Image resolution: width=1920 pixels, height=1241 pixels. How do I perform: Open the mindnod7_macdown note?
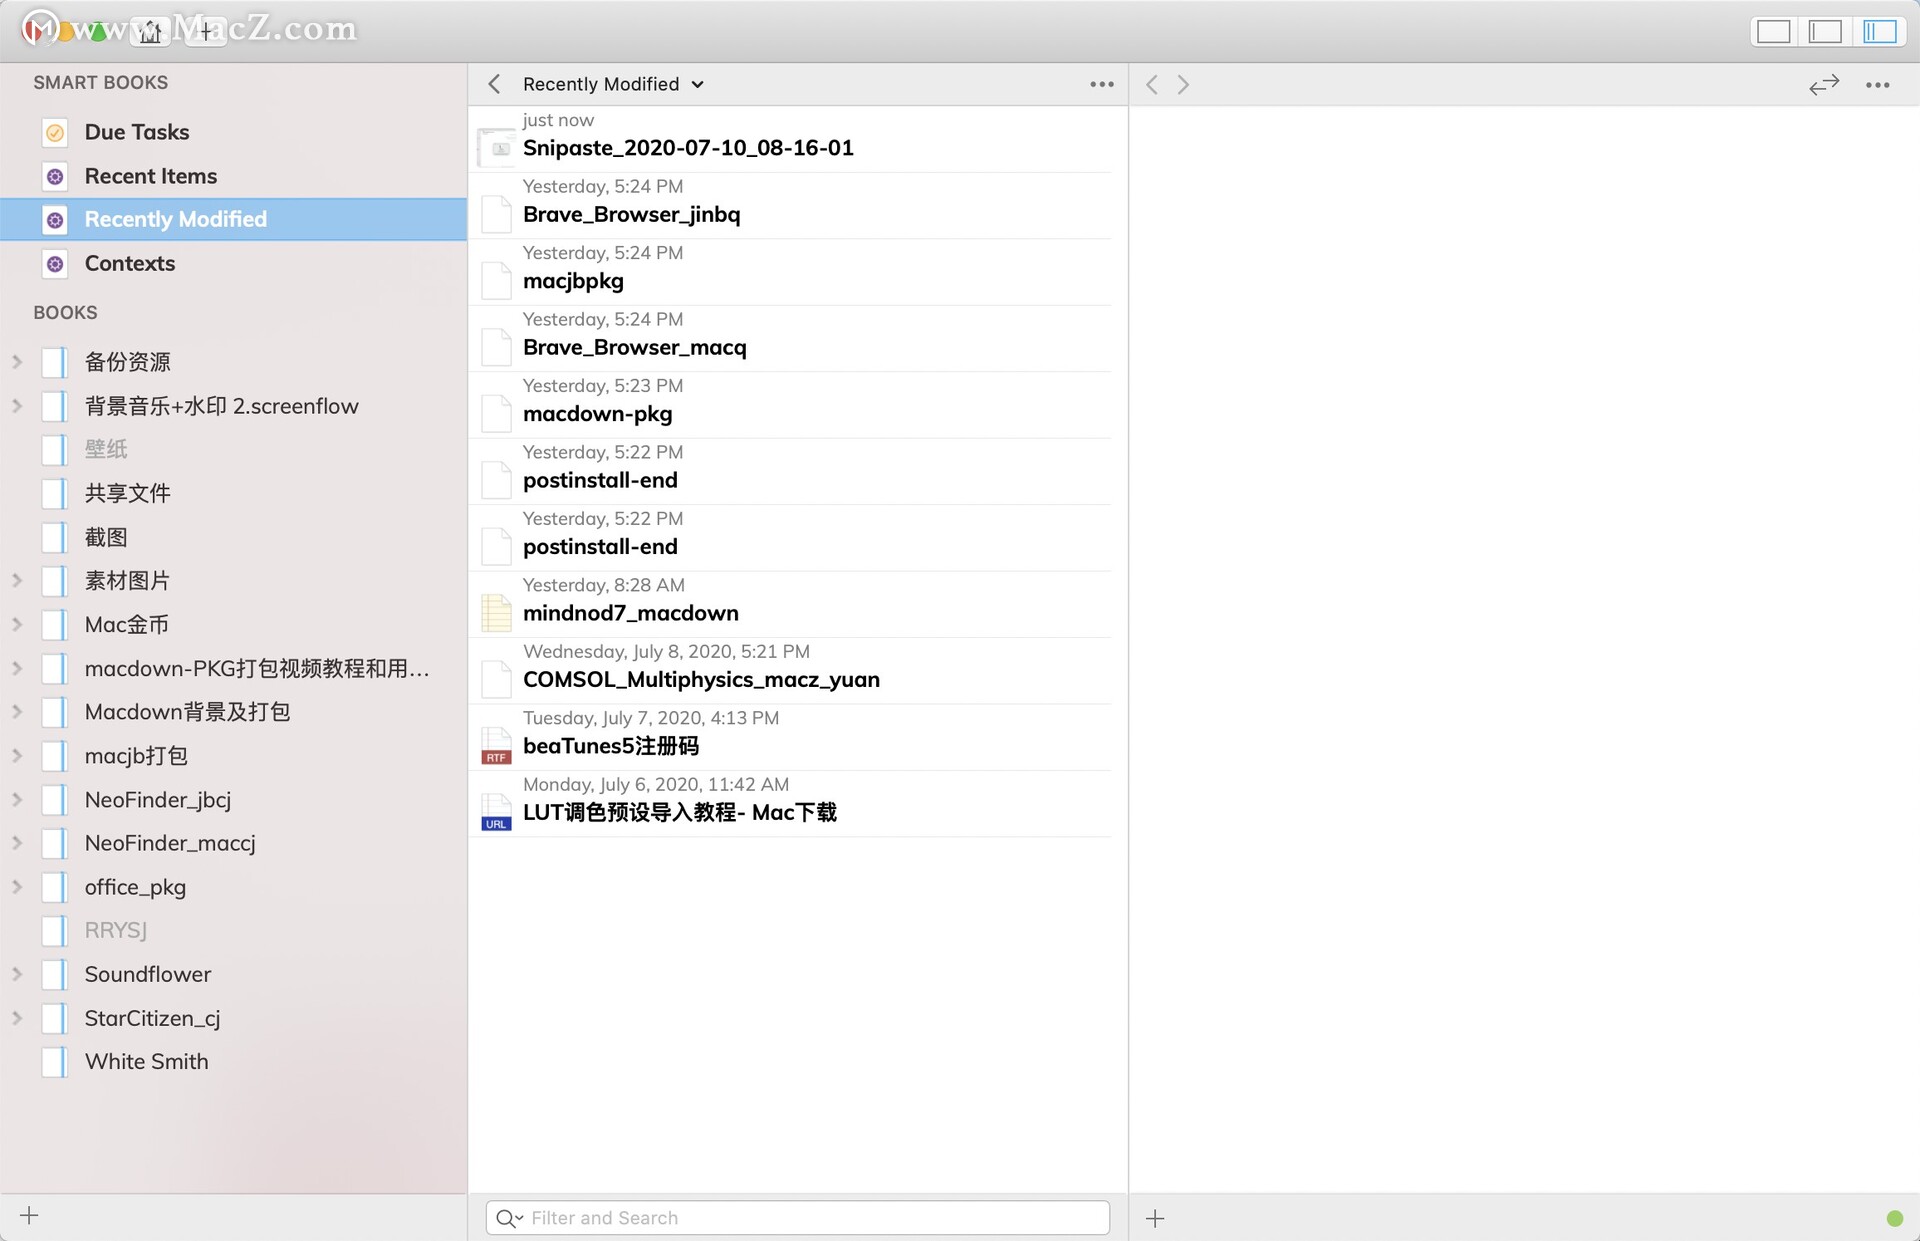pos(790,604)
